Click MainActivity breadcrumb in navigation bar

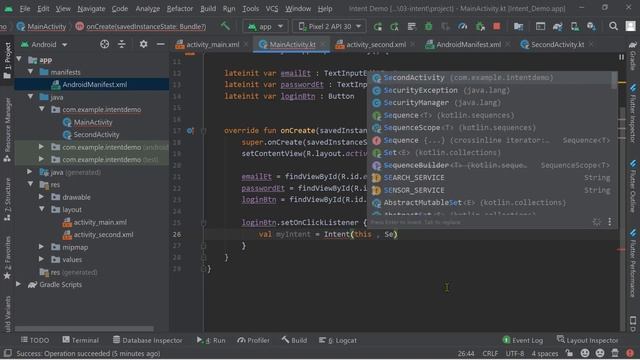coord(41,27)
